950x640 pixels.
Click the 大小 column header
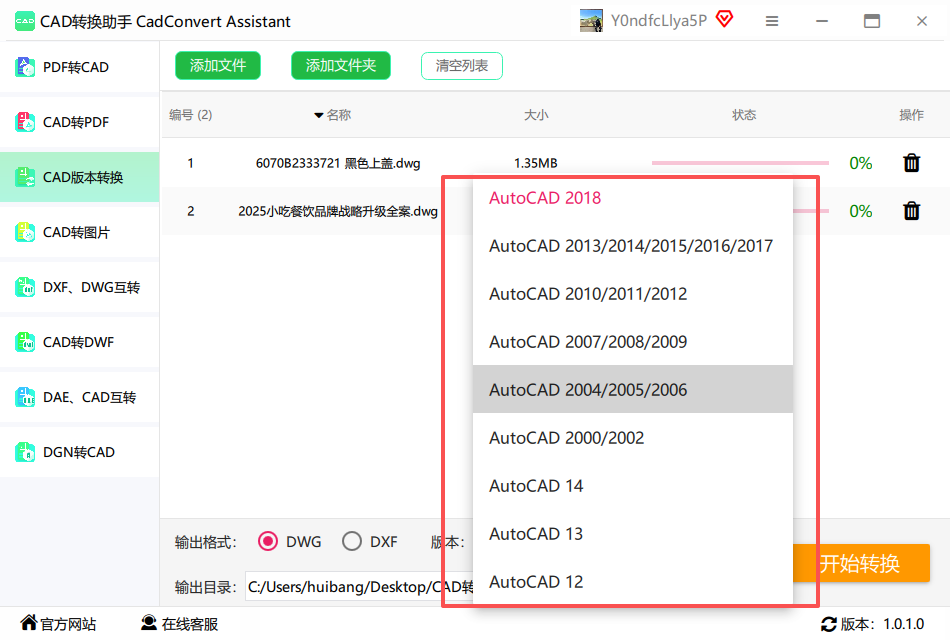[x=536, y=115]
